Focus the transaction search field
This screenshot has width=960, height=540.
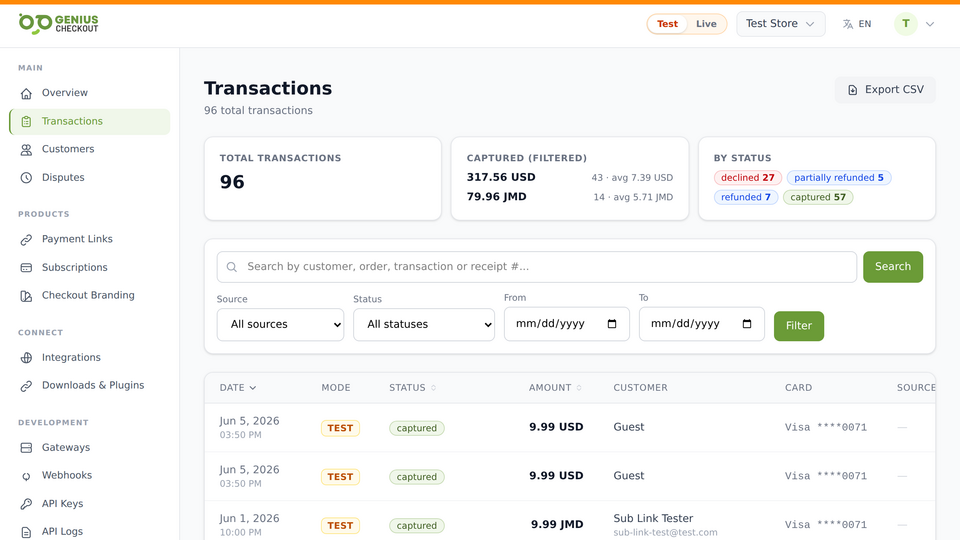click(536, 267)
